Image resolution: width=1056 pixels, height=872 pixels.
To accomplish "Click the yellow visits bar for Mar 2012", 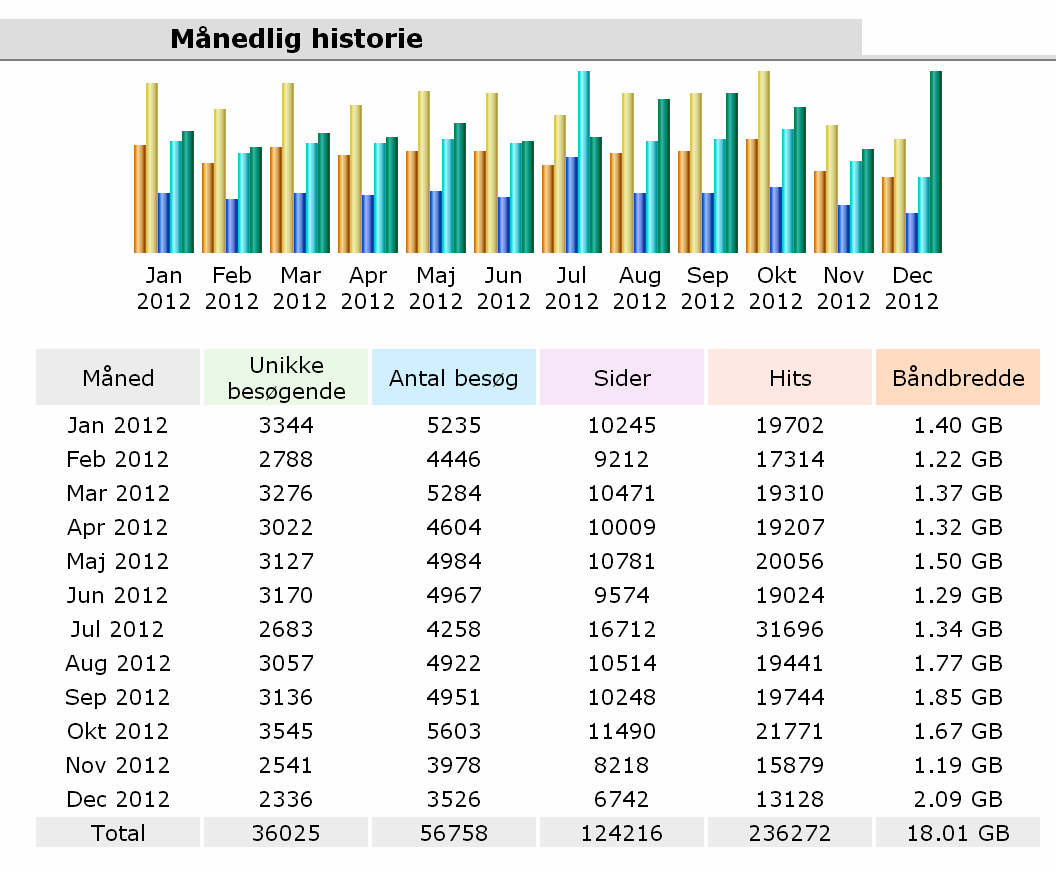I will click(x=288, y=168).
